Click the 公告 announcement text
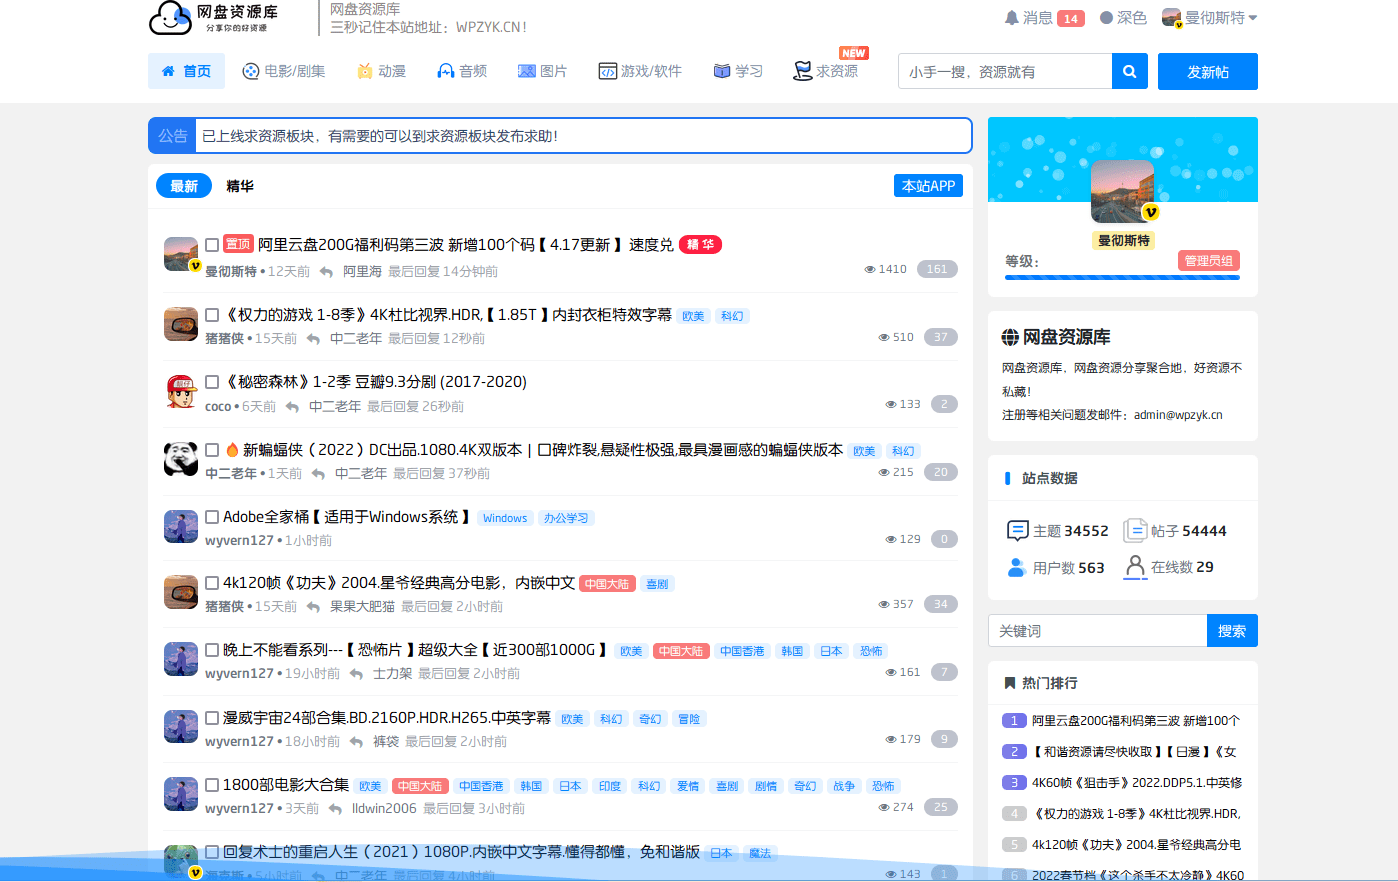This screenshot has height=882, width=1398. [x=380, y=136]
